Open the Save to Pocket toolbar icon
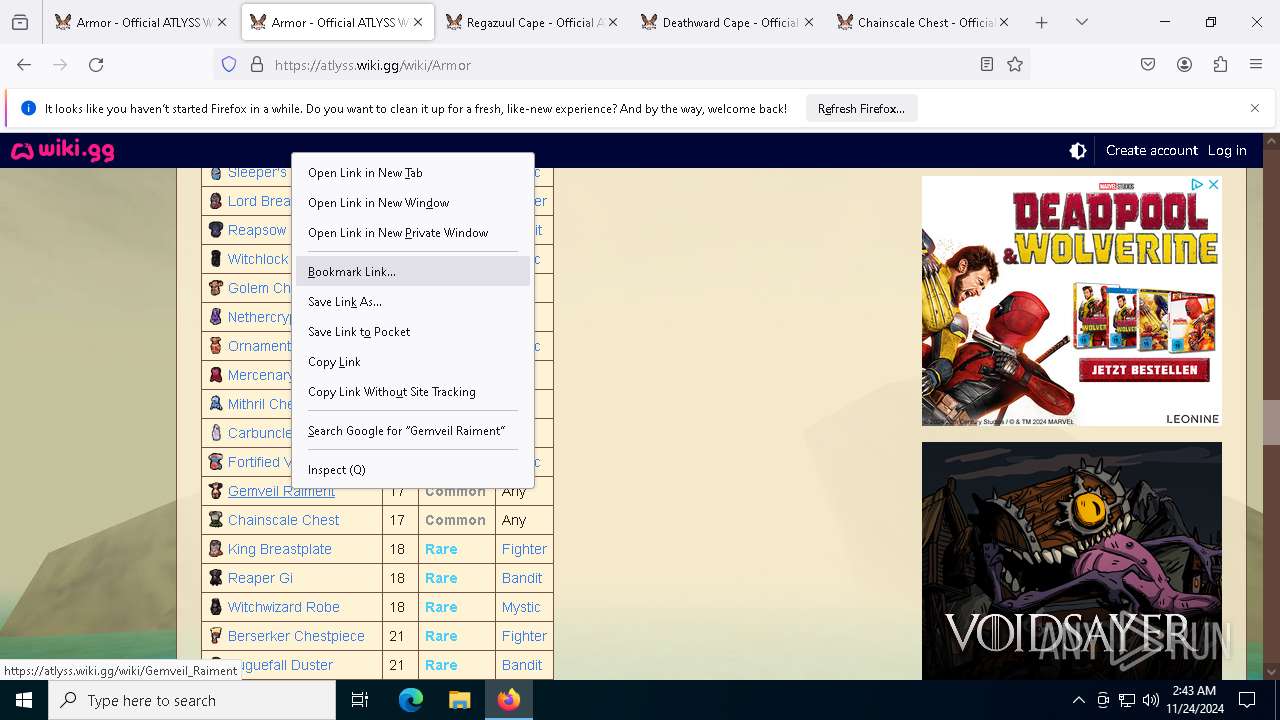This screenshot has height=720, width=1280. 1148,64
